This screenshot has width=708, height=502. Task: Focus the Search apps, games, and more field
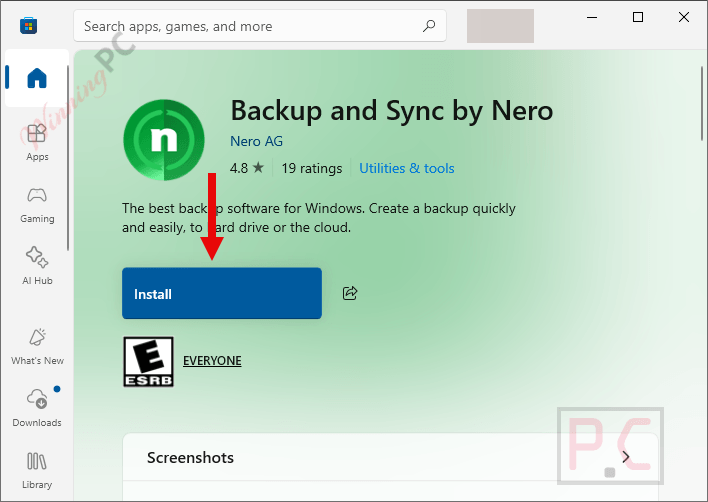click(260, 26)
